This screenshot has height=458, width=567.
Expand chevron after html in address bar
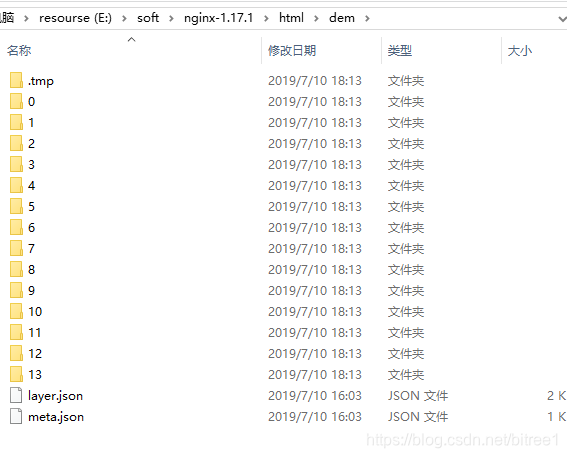316,18
